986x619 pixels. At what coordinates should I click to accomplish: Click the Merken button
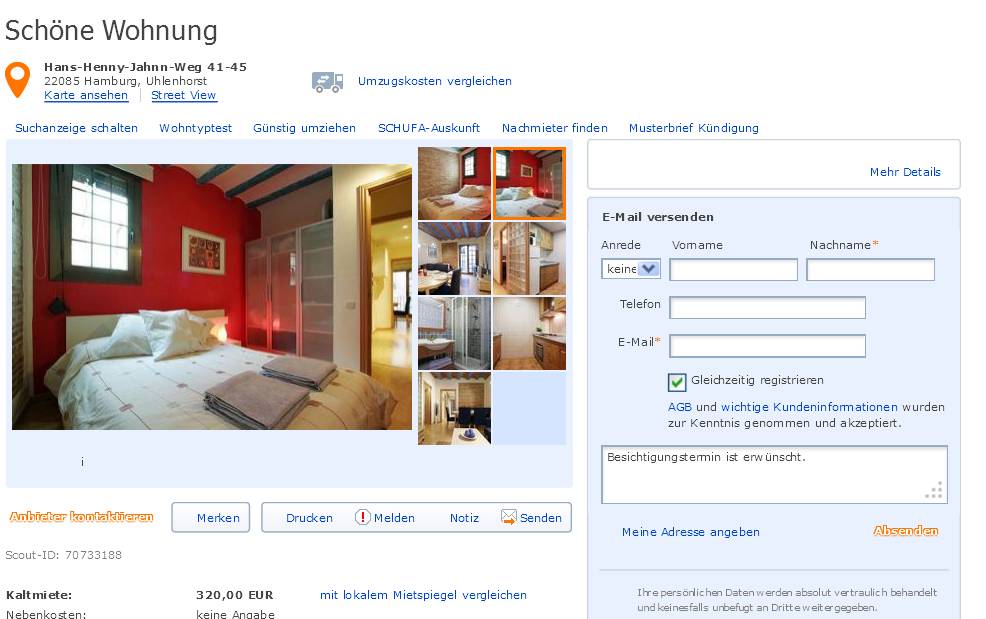pos(211,517)
